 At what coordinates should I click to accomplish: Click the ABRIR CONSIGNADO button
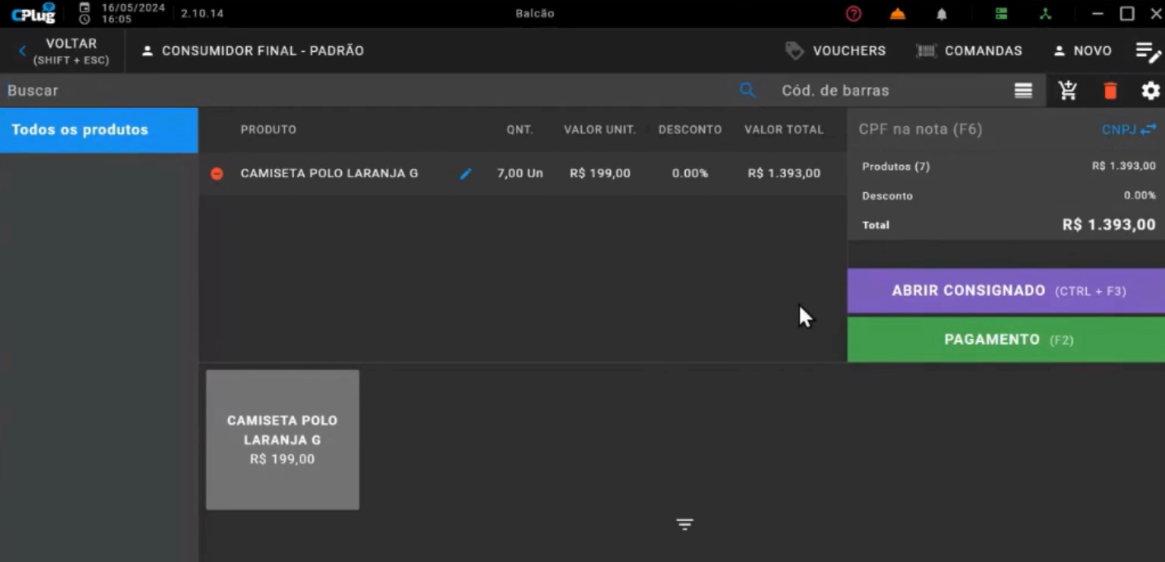point(1006,291)
